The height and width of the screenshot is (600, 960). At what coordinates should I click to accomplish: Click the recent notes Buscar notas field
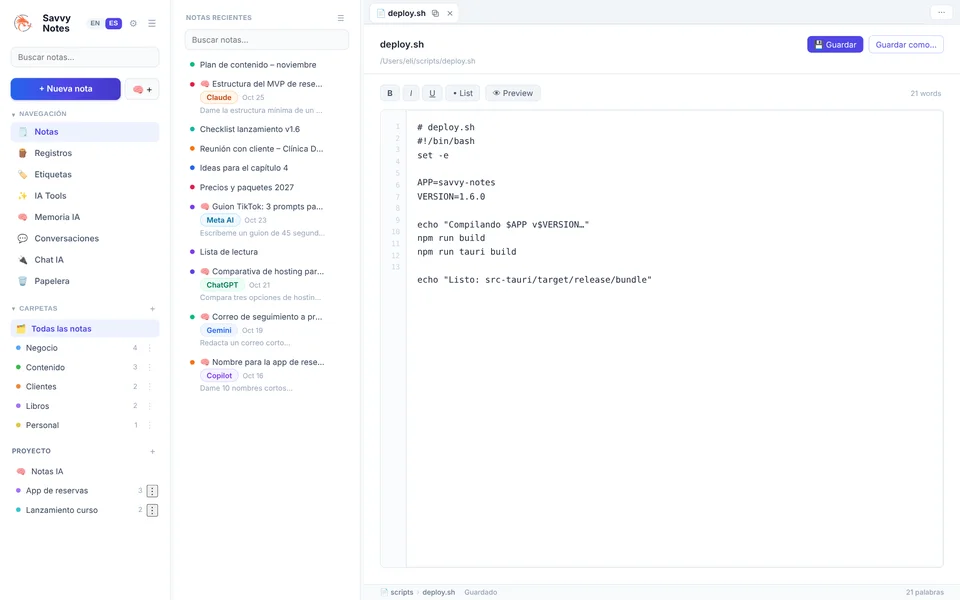[x=267, y=40]
